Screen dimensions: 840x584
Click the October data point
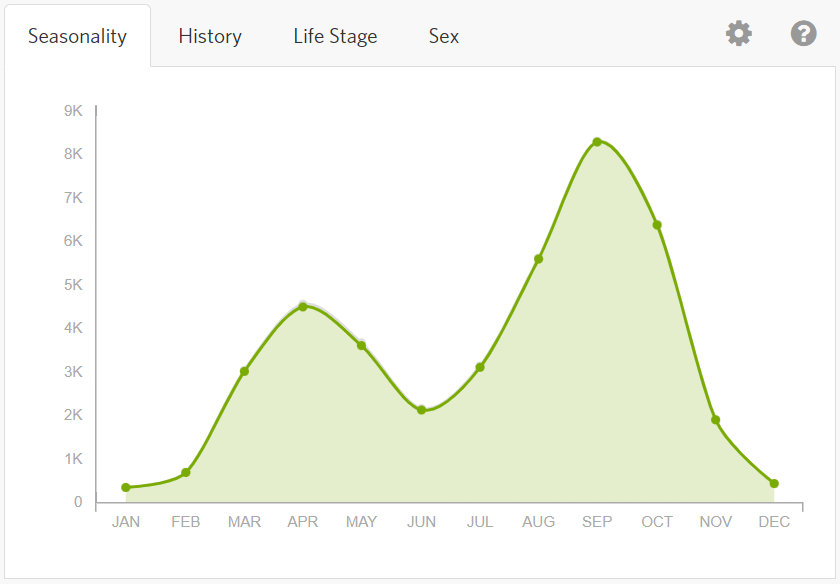[657, 225]
